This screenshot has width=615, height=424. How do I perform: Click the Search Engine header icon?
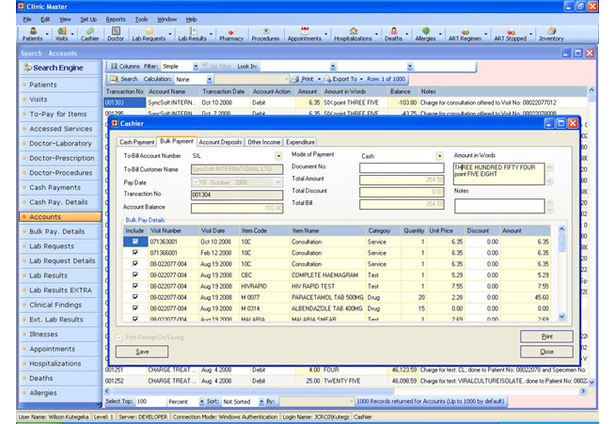pos(27,67)
